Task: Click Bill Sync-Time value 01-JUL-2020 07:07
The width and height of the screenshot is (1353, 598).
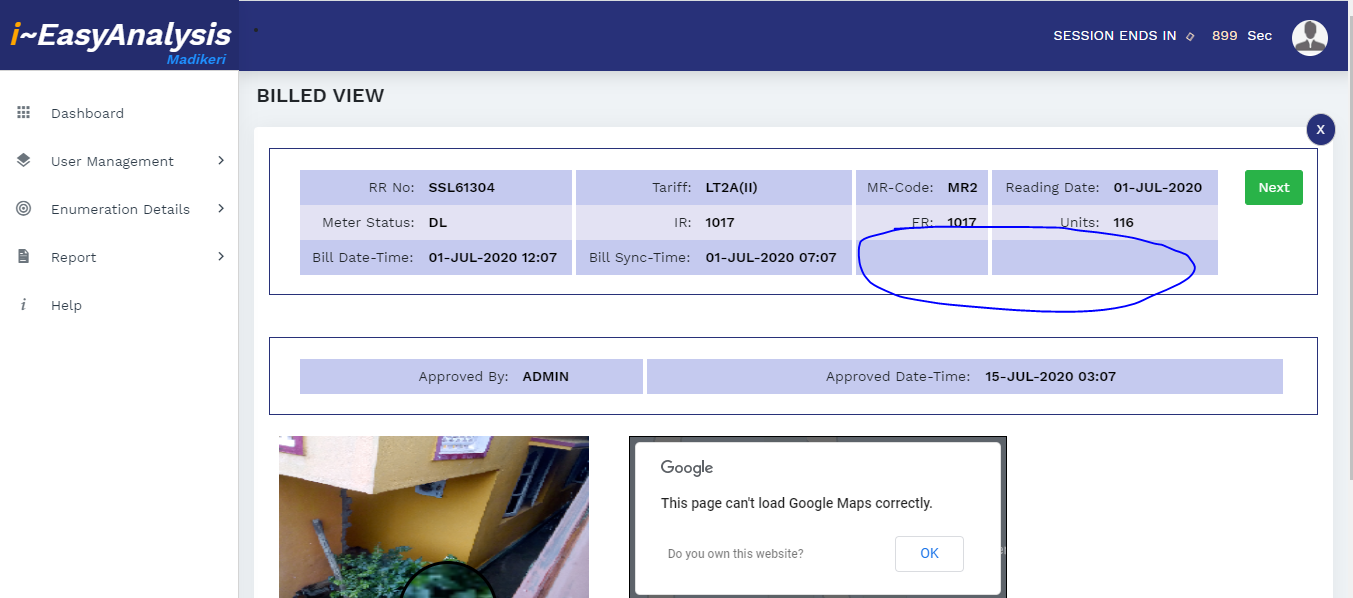Action: tap(771, 257)
